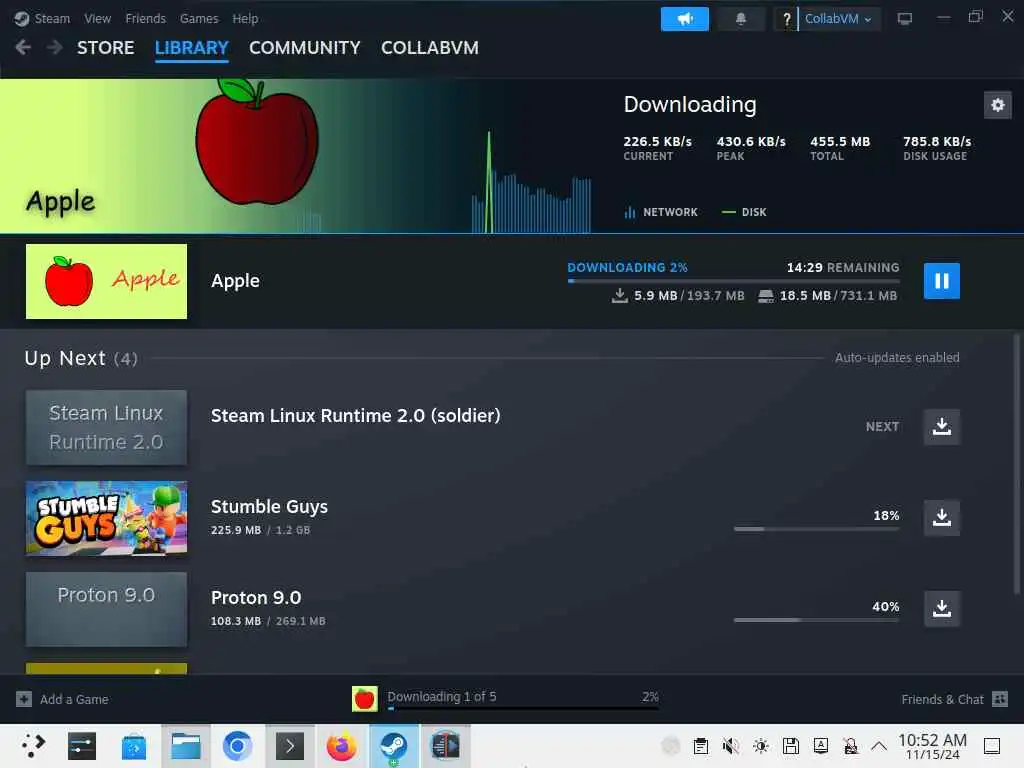Start the Stumble Guys download
This screenshot has width=1024, height=768.
[x=941, y=517]
